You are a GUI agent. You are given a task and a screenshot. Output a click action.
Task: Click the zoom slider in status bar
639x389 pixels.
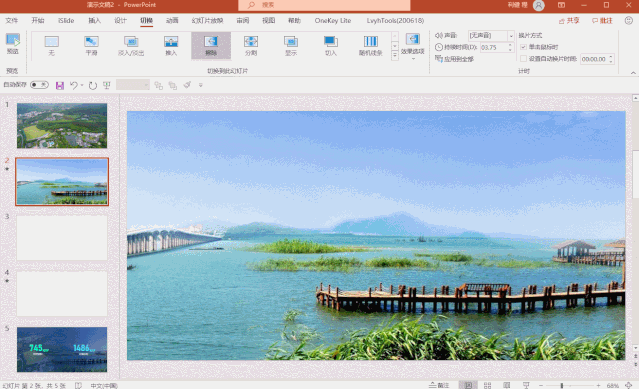[562, 385]
